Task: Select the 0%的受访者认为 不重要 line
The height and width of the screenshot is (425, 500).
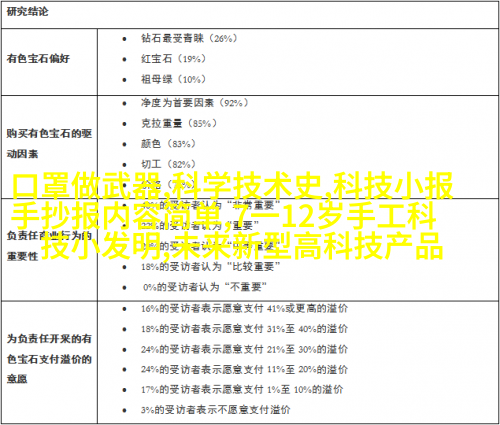Action: pyautogui.click(x=204, y=287)
